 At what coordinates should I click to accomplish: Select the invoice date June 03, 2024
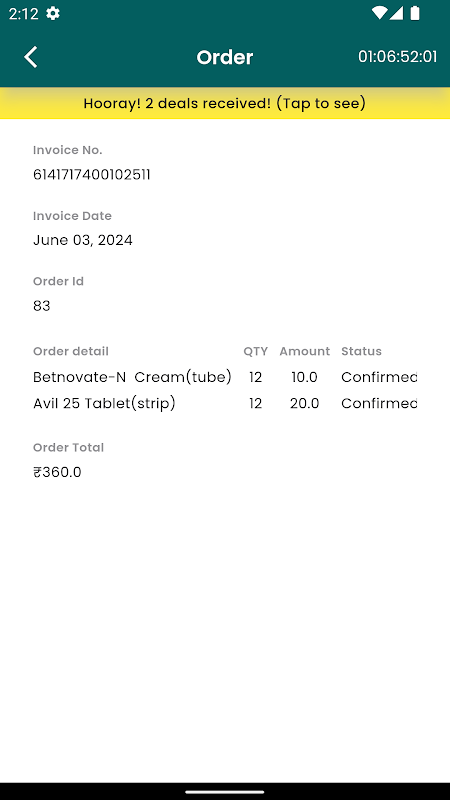[x=83, y=240]
